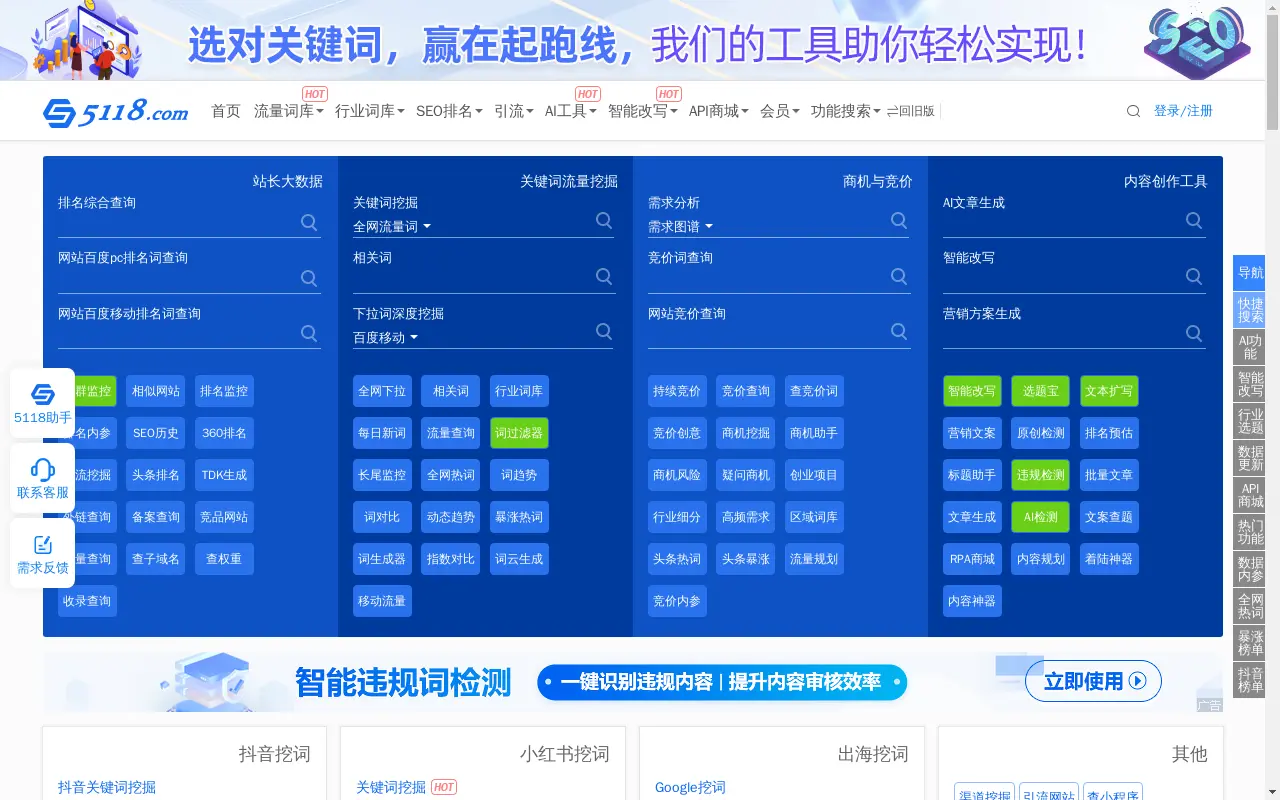Click search icon for 关键词挖掘
The width and height of the screenshot is (1280, 800).
point(604,220)
